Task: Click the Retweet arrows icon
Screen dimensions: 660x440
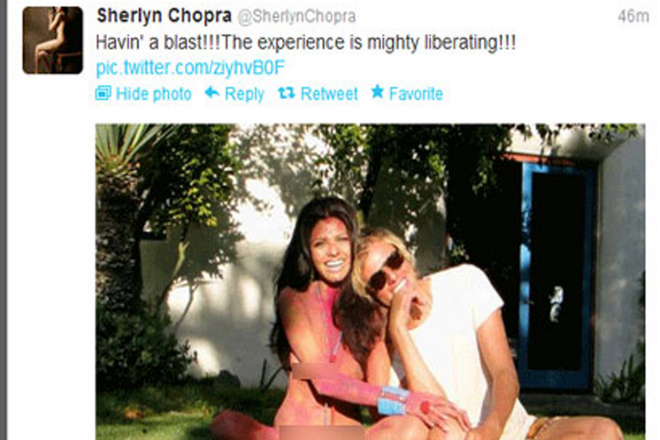Action: point(287,93)
